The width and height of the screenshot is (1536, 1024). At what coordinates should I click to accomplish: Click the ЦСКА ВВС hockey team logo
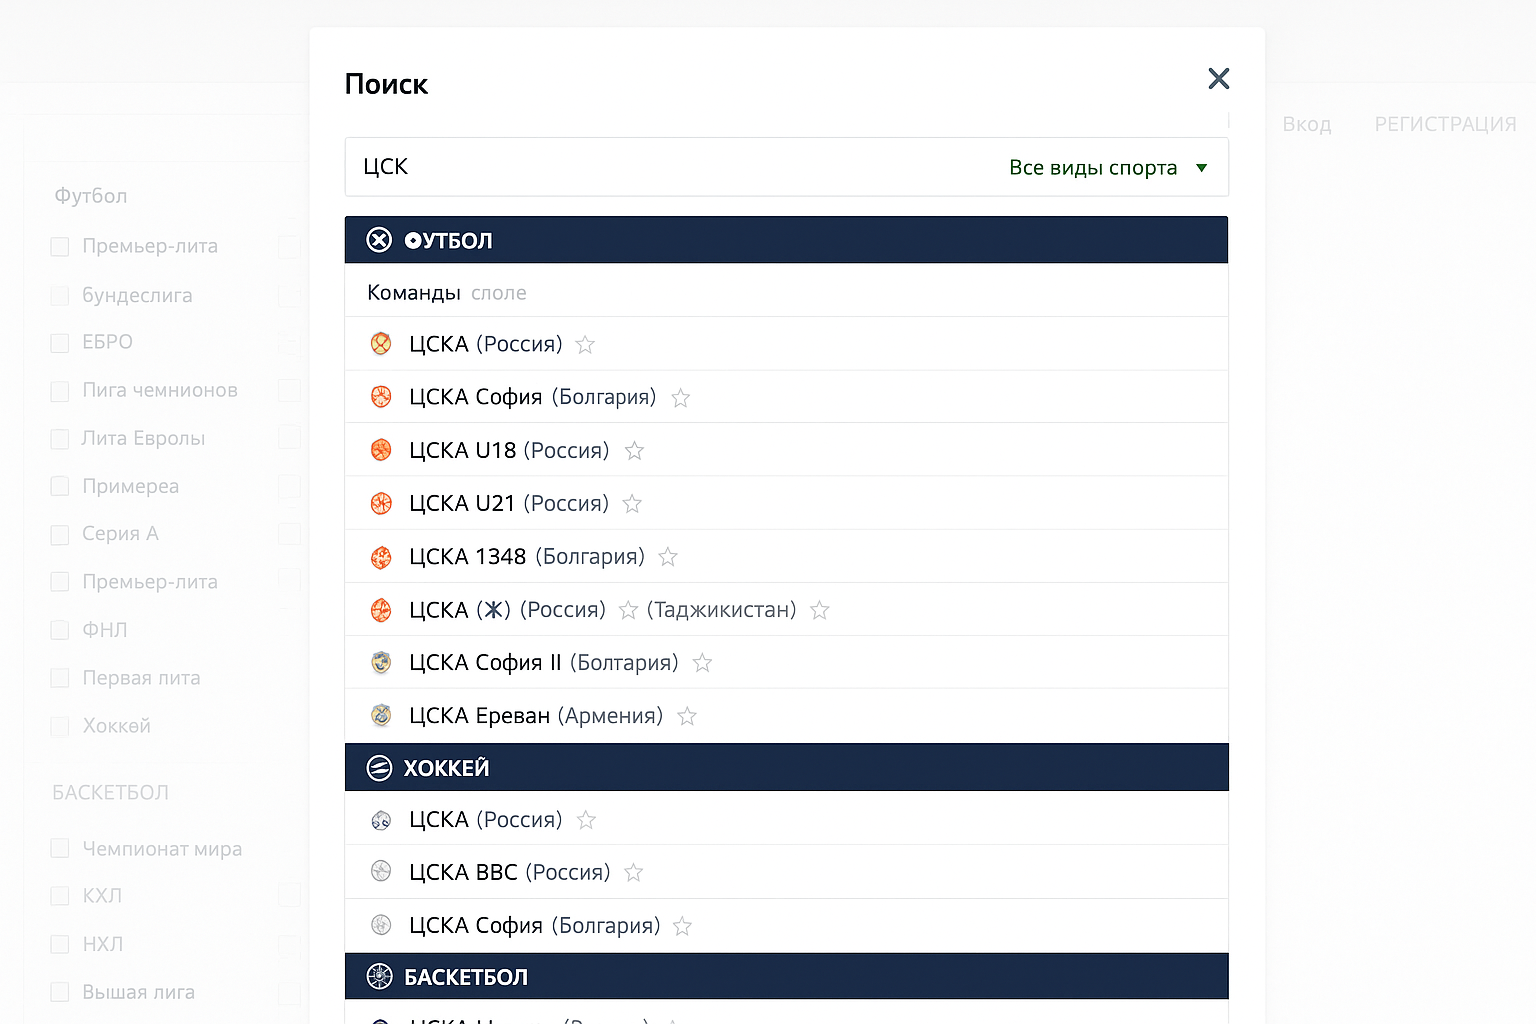[x=381, y=871]
